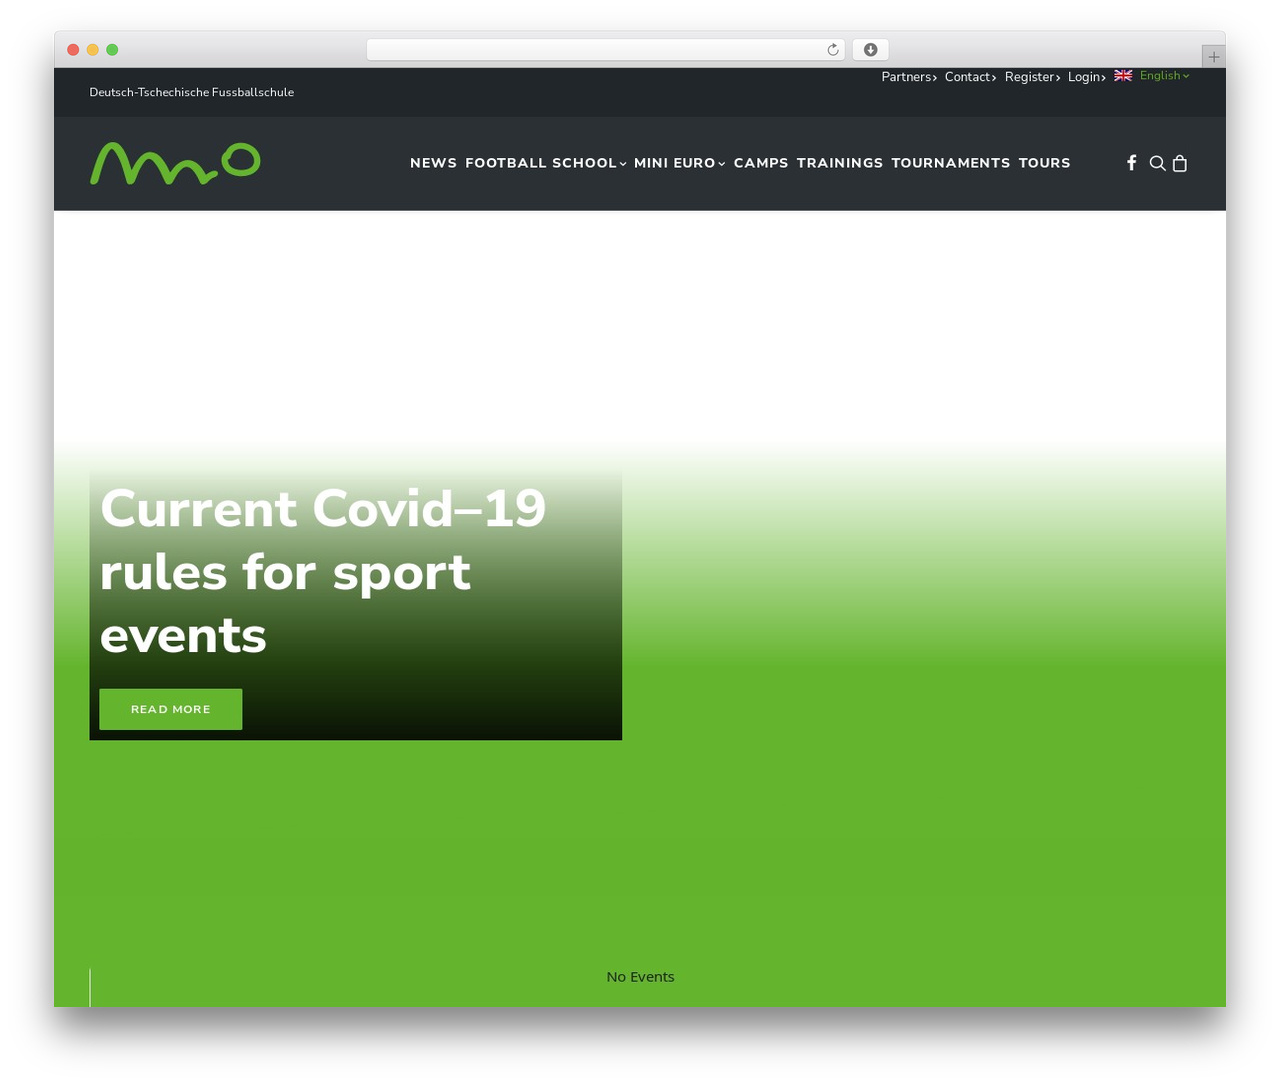Open the shopping bag cart
The width and height of the screenshot is (1280, 1084).
pos(1180,163)
